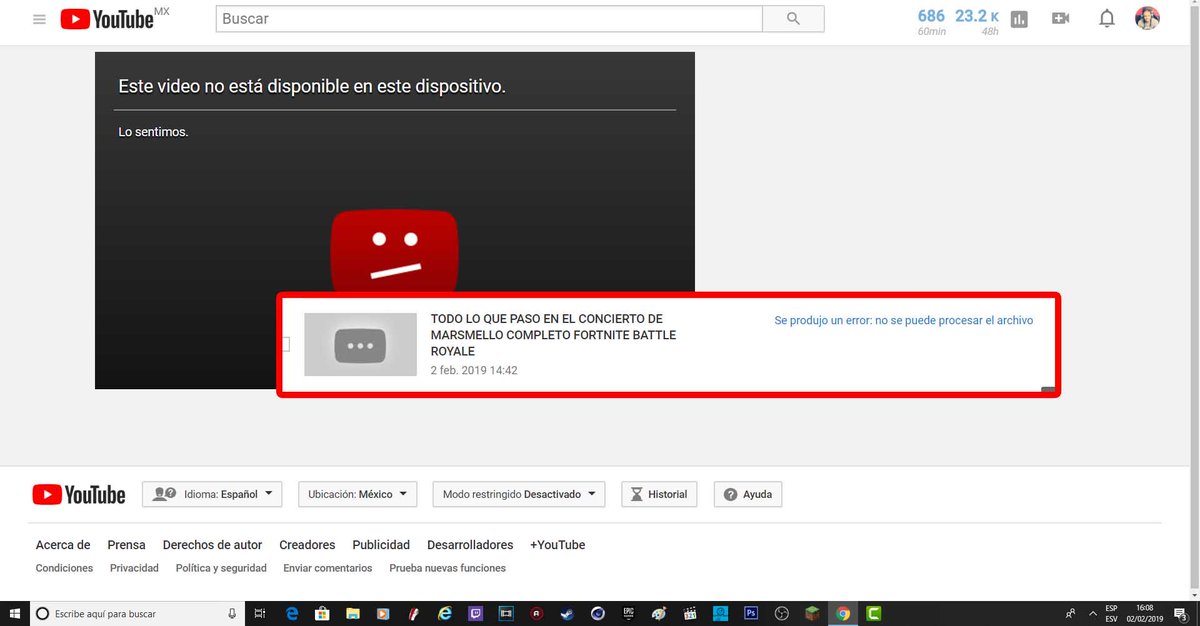
Task: Open Epic Games Launcher from the taskbar
Action: tap(629, 613)
